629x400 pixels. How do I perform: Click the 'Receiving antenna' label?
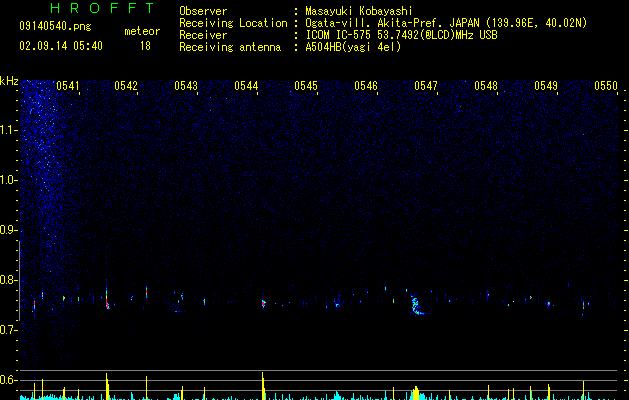point(230,47)
